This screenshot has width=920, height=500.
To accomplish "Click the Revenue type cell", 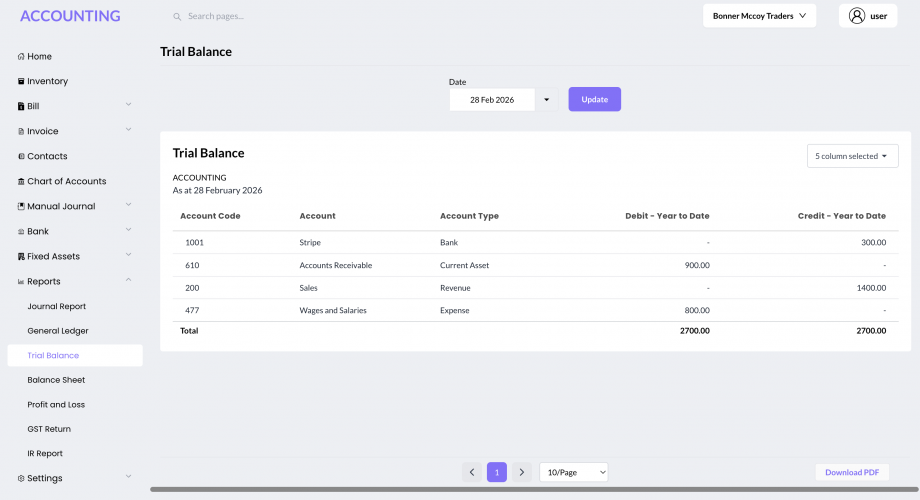I will click(455, 288).
